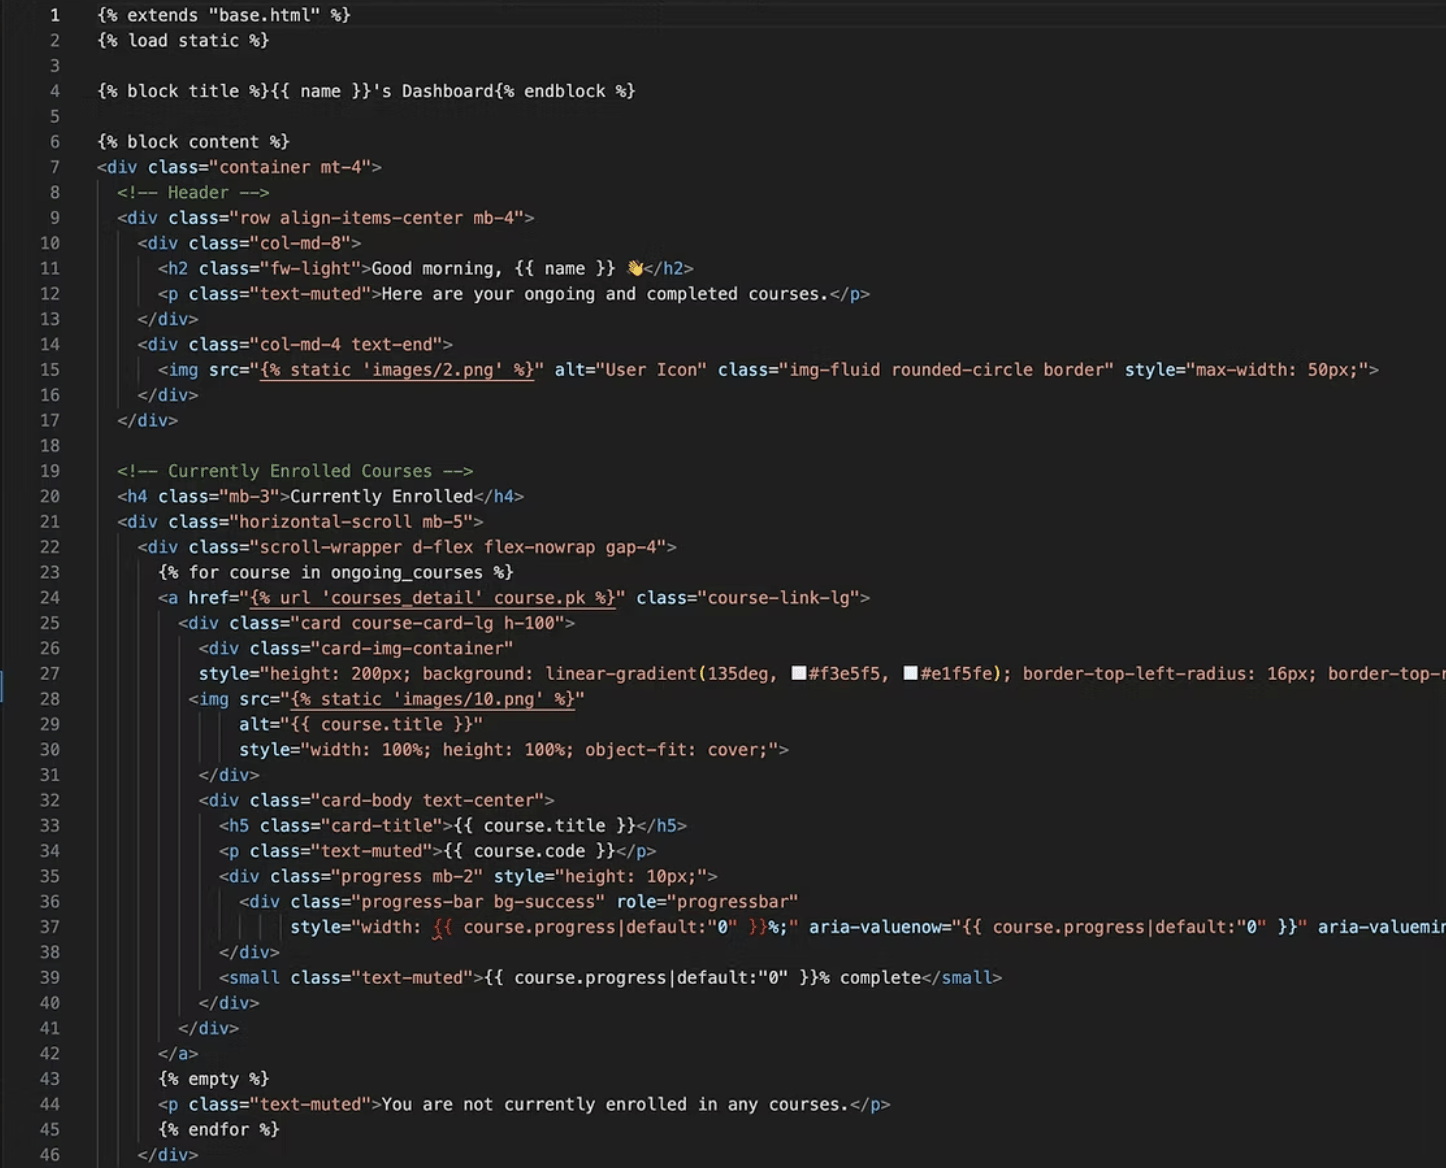Follow the url 'courses_detail' underlined link
Viewport: 1446px width, 1168px height.
[x=432, y=598]
